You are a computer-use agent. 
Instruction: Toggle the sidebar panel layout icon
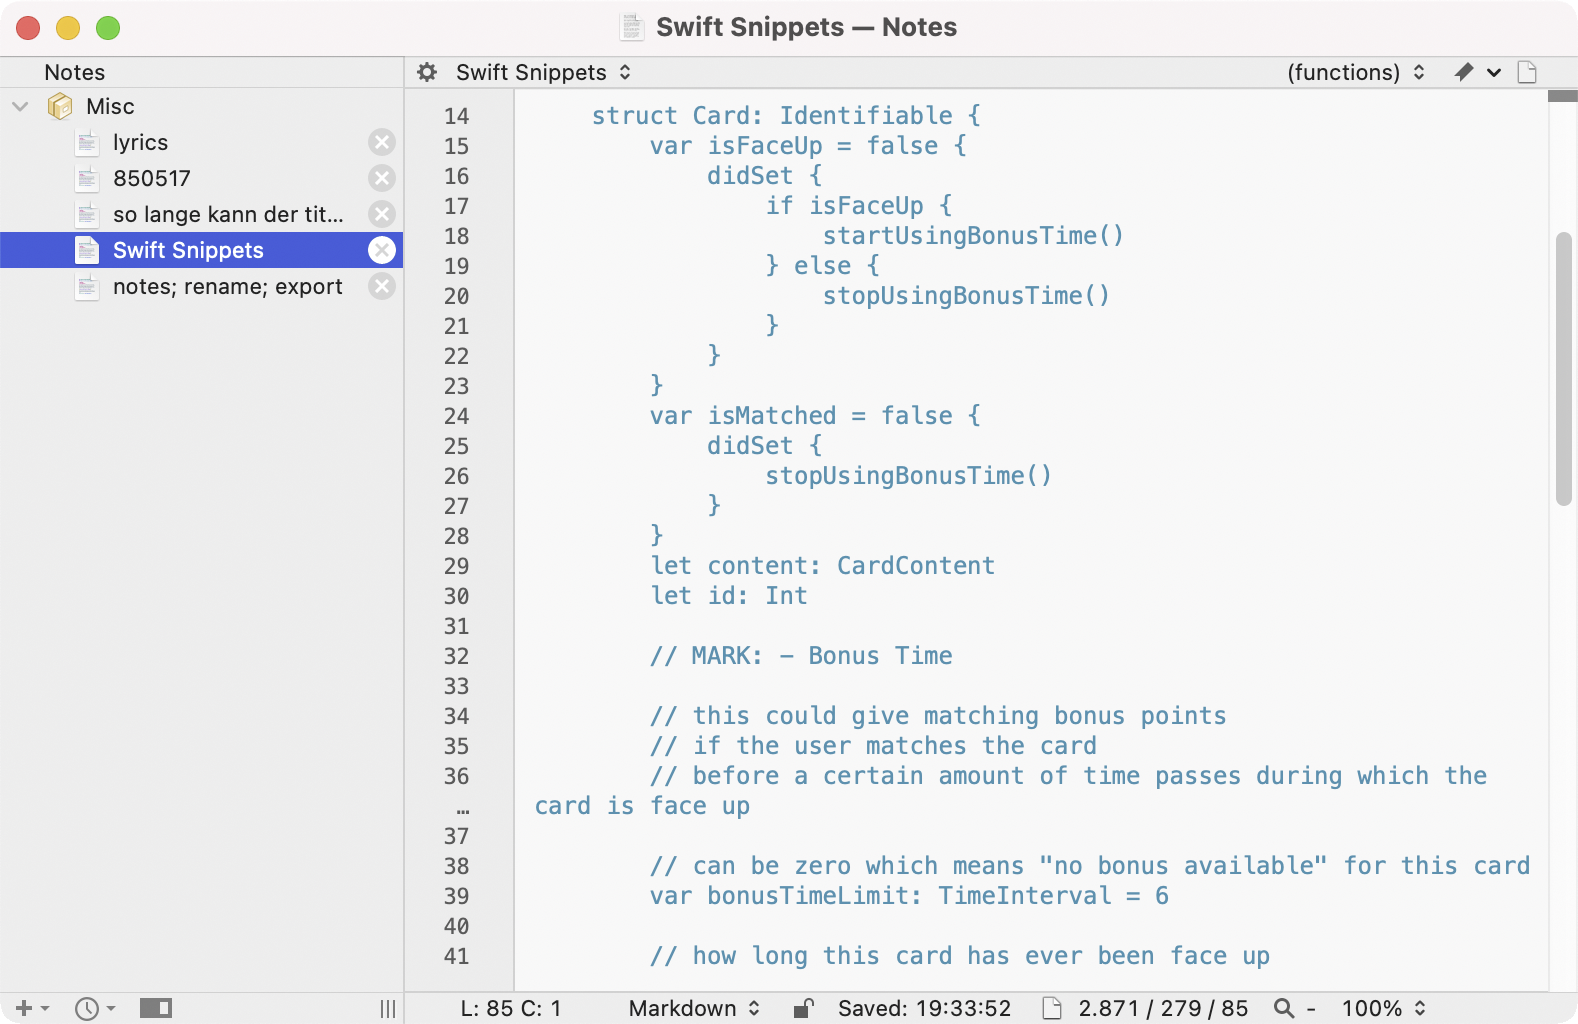pyautogui.click(x=155, y=1008)
